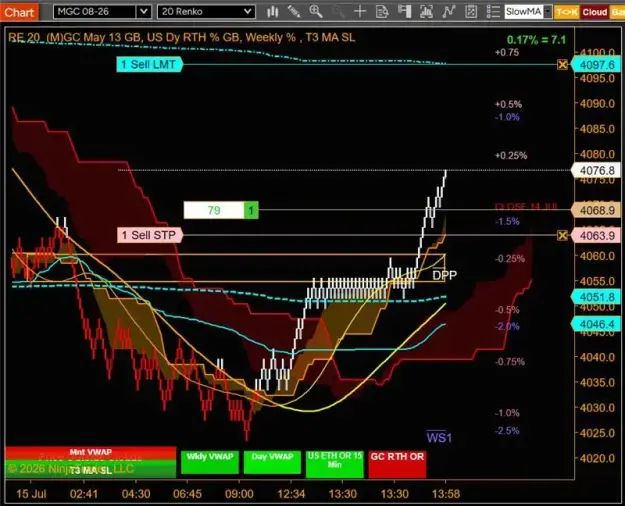The height and width of the screenshot is (506, 625).
Task: Click the 4063.9 stop price label
Action: click(x=596, y=236)
